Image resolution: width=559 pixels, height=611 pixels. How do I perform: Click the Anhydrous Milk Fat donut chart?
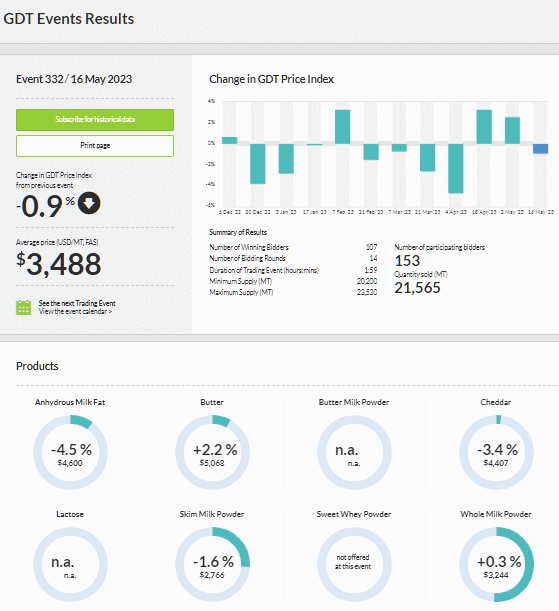70,452
